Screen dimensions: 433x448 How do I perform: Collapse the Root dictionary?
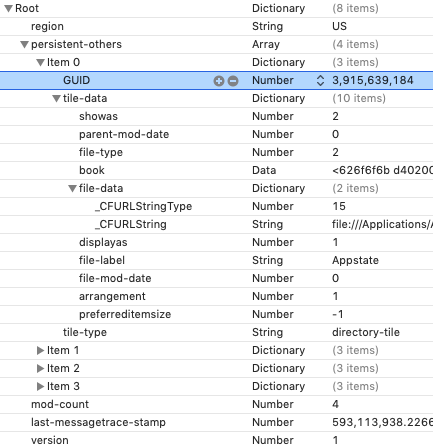pyautogui.click(x=8, y=8)
